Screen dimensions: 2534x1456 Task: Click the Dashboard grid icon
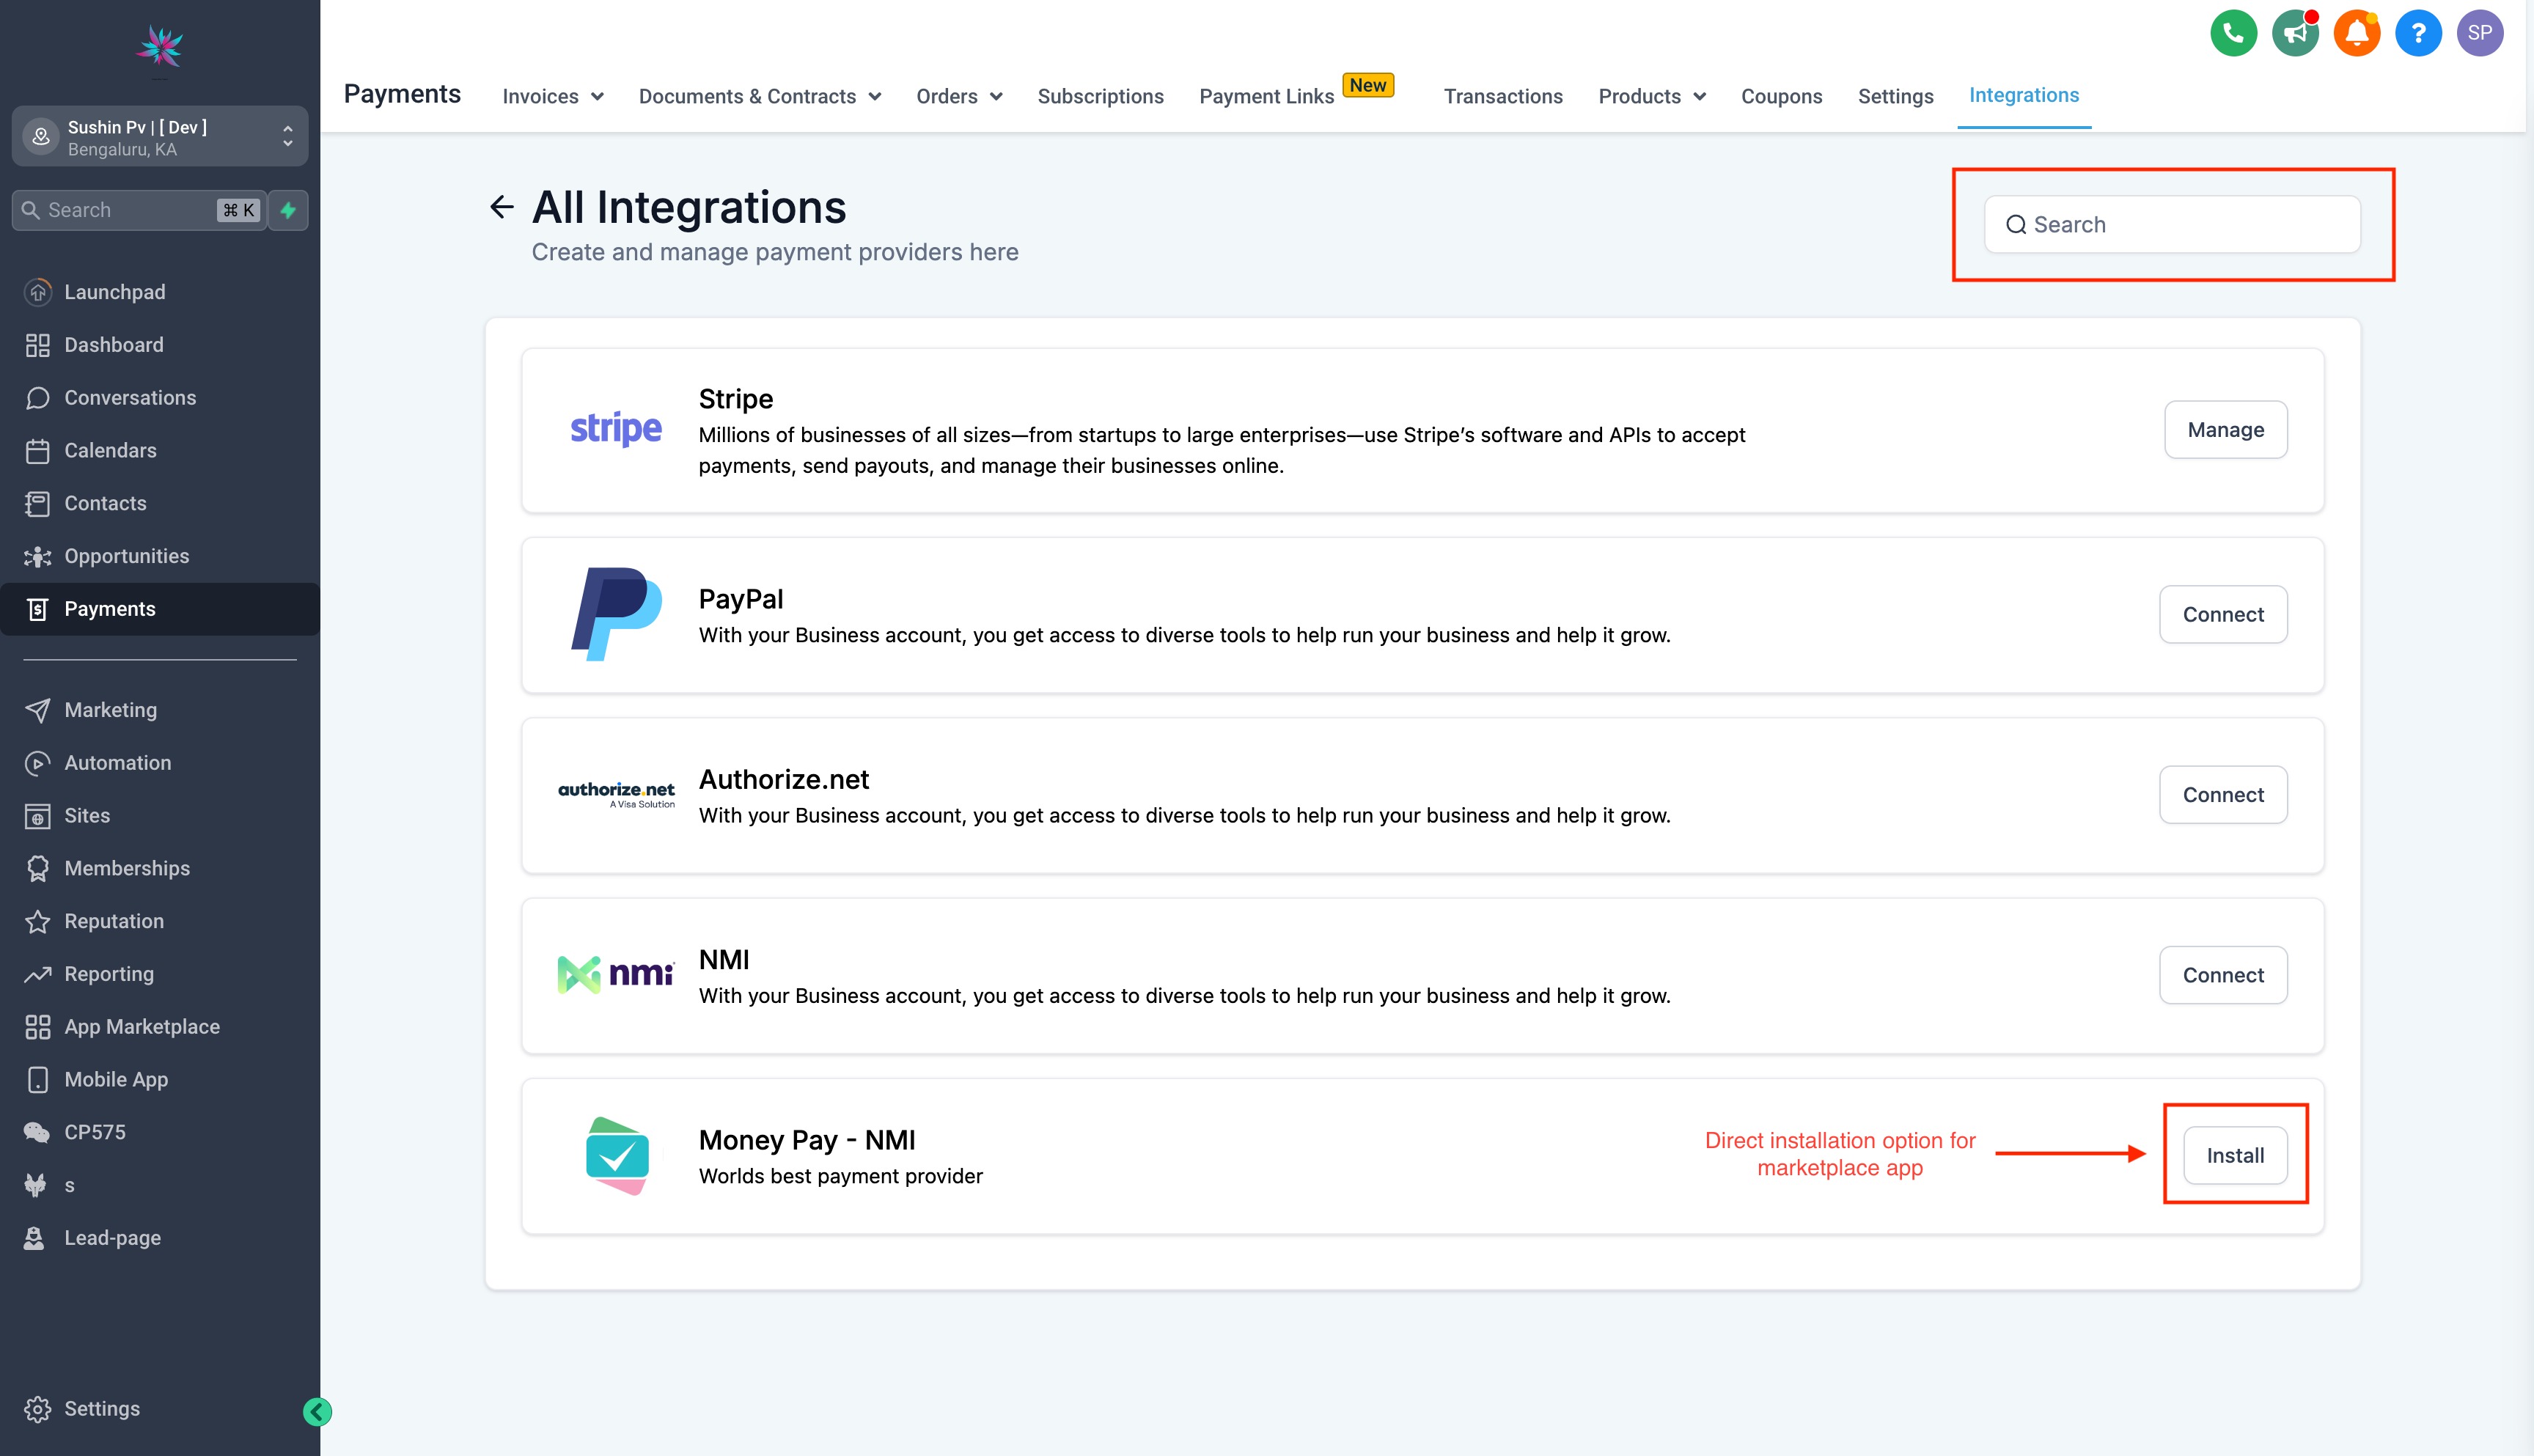[x=37, y=345]
